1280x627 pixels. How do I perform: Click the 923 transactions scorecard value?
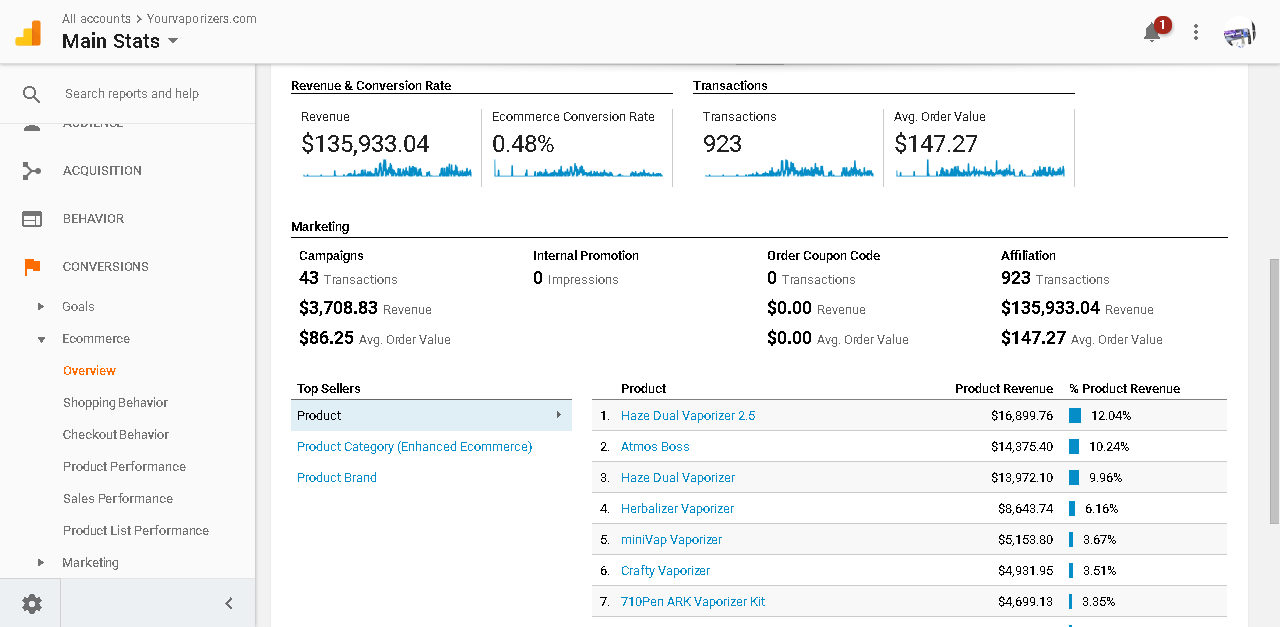[x=722, y=144]
